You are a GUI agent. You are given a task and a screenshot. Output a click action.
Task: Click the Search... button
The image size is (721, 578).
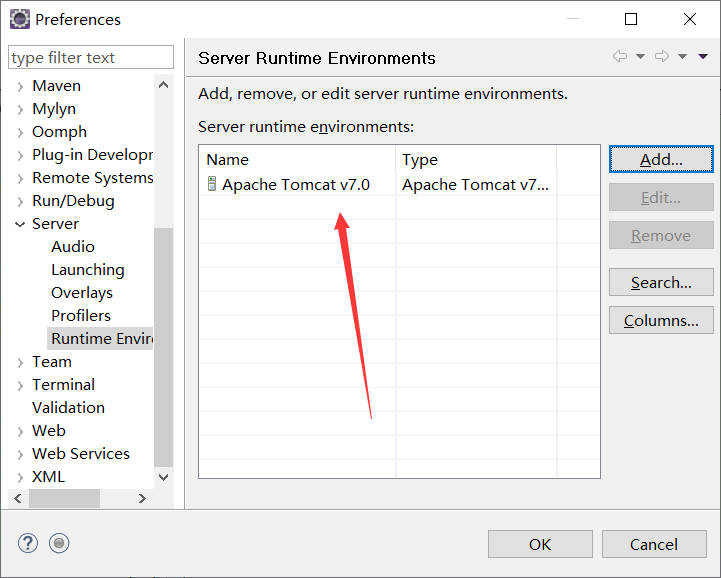pos(661,282)
